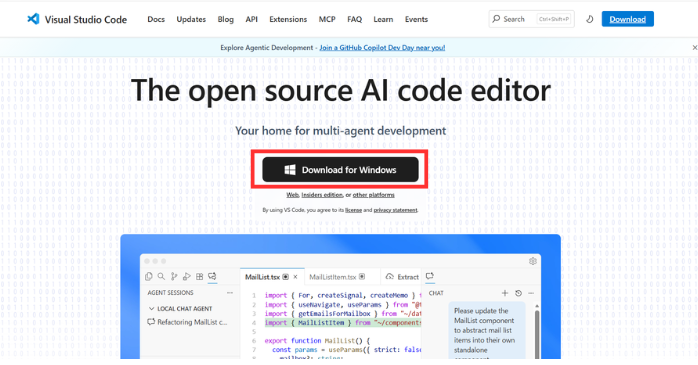This screenshot has width=698, height=365.
Task: Open the other platforms link
Action: pyautogui.click(x=373, y=195)
